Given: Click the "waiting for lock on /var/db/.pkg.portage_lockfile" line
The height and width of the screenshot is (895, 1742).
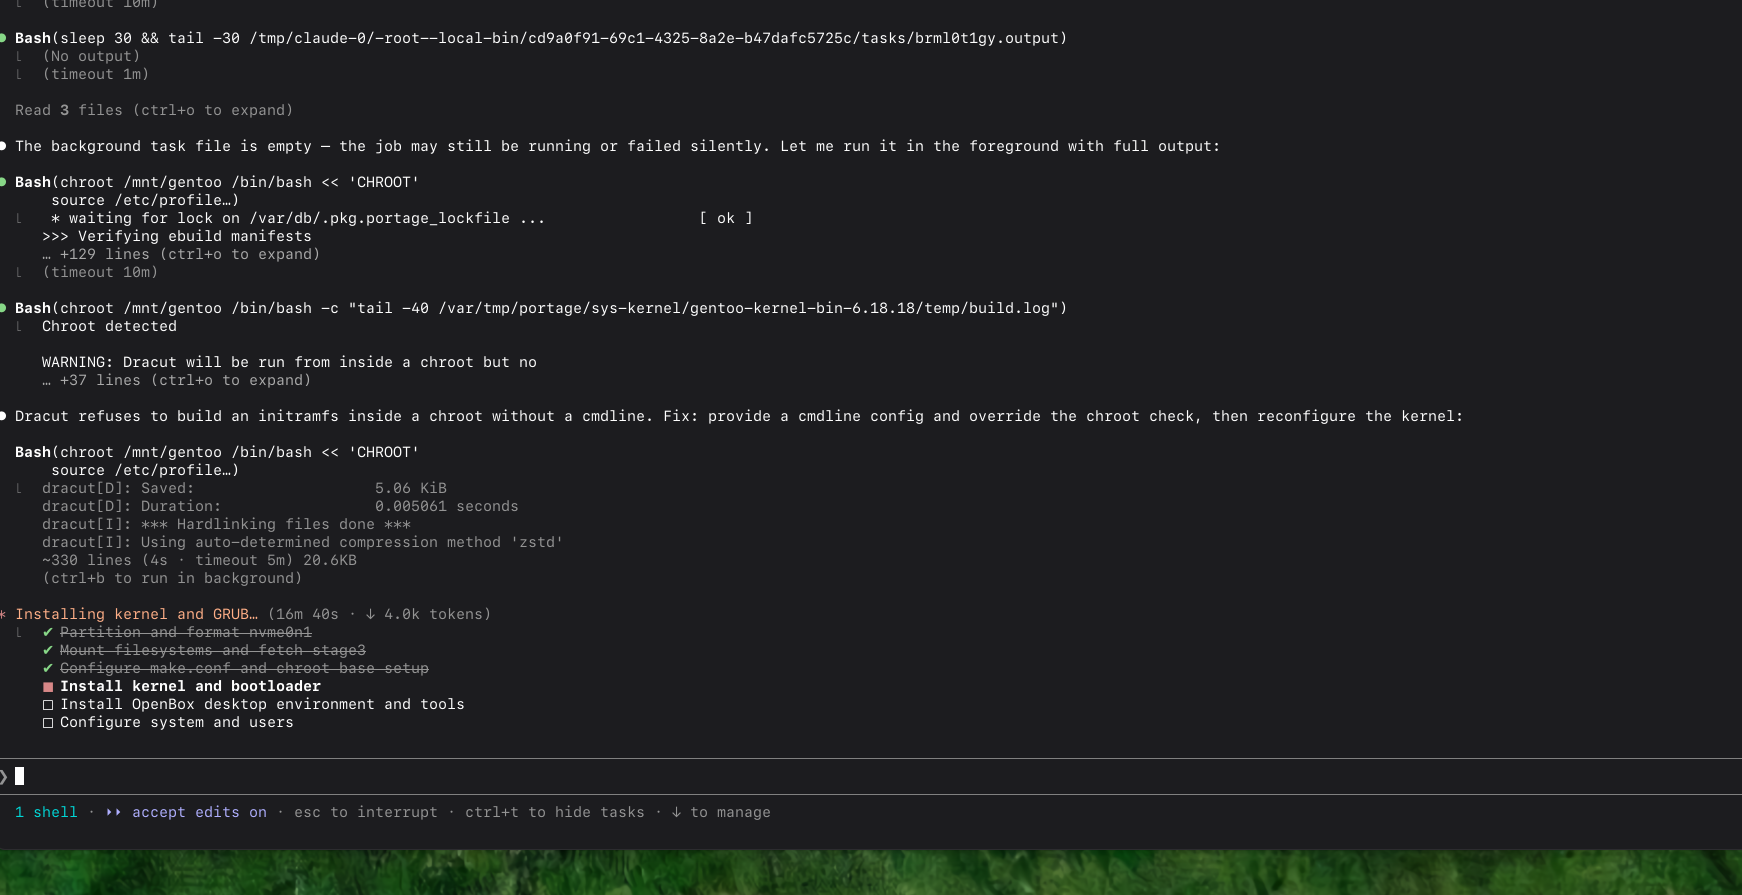Looking at the screenshot, I should 298,218.
